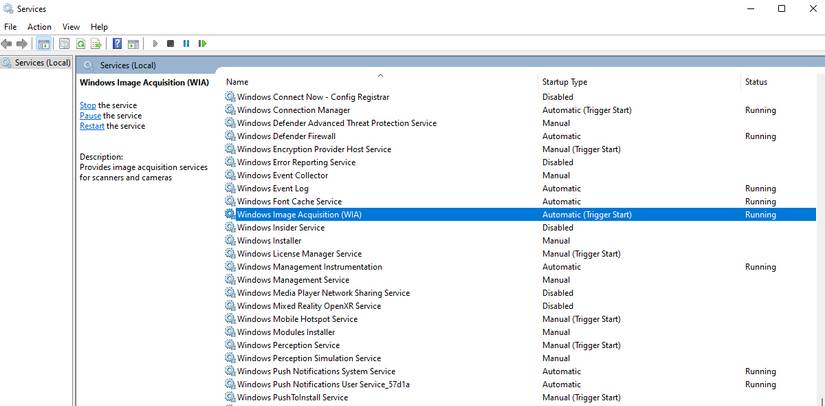Click the Restart the service link
The height and width of the screenshot is (406, 825).
(x=92, y=126)
